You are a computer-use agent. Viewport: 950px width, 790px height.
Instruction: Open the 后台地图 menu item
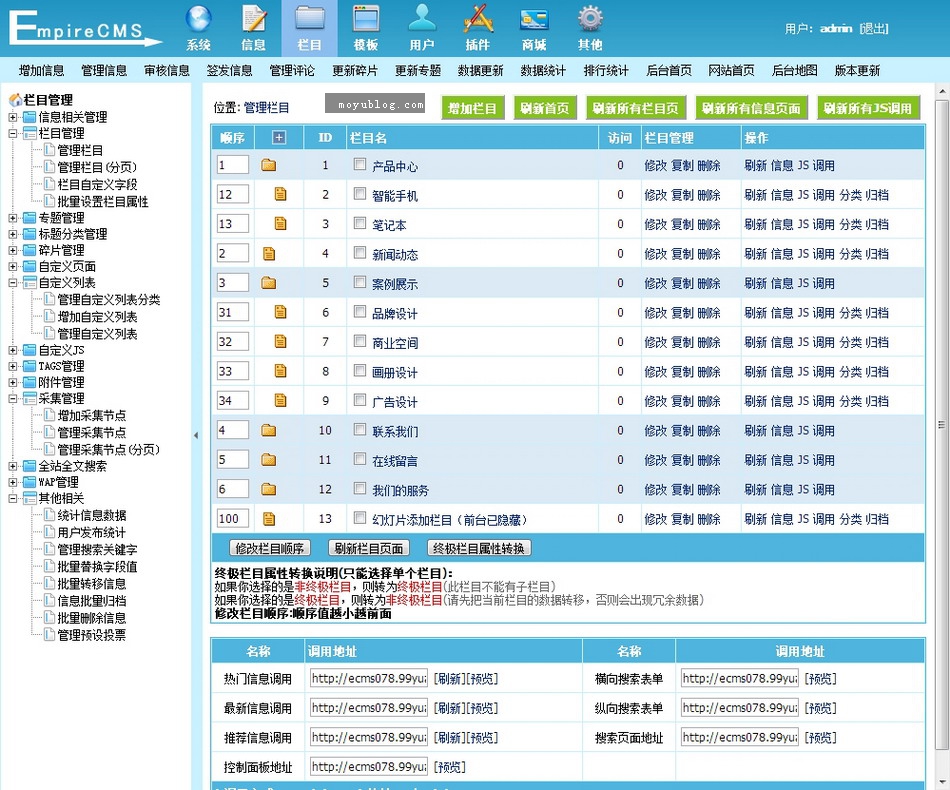pos(794,70)
